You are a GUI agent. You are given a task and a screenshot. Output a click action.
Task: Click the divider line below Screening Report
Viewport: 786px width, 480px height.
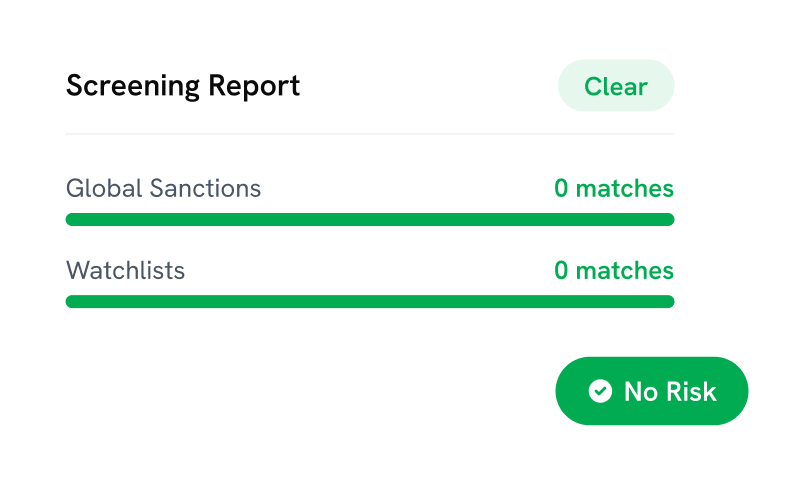pyautogui.click(x=370, y=134)
